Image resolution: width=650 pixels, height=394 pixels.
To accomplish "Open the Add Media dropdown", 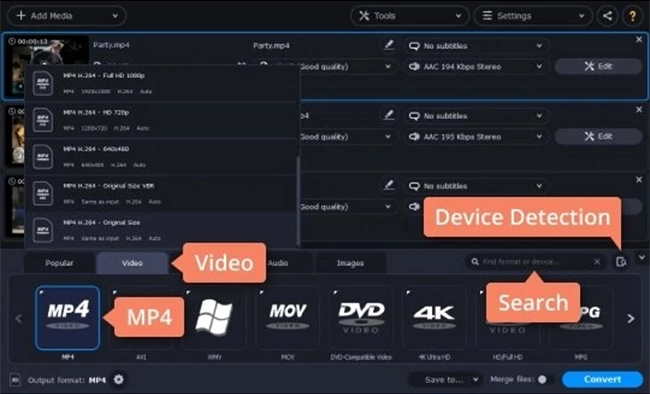I will (x=66, y=16).
